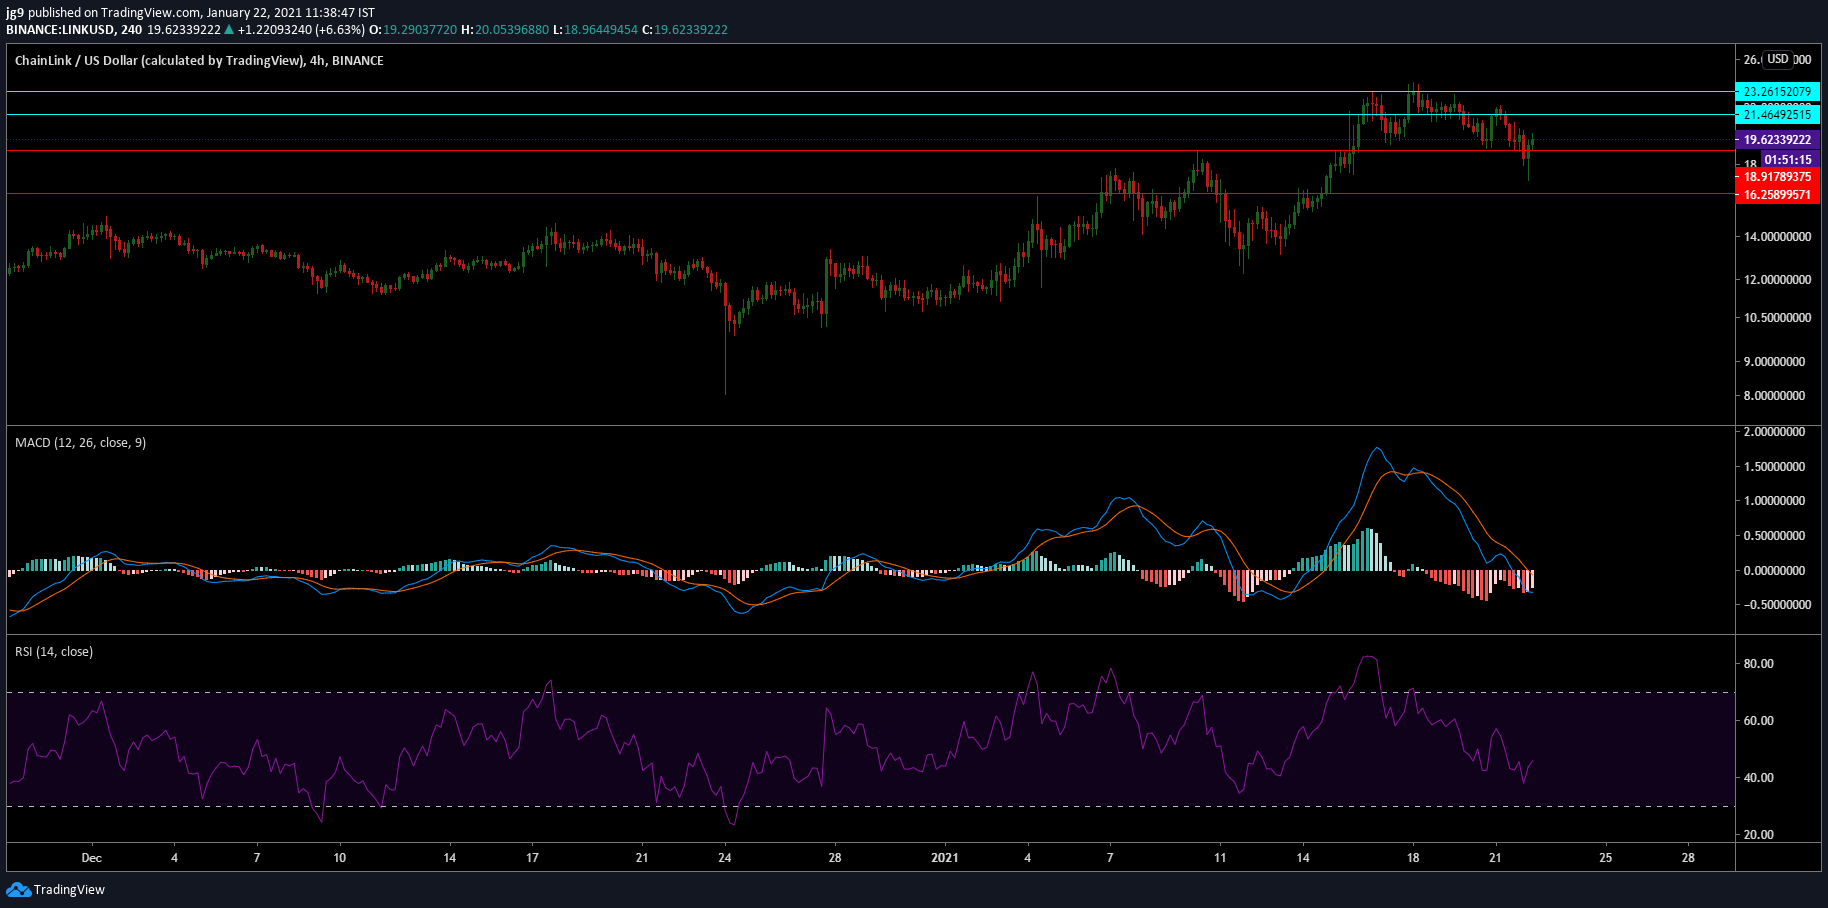Click the Dec label on time axis
Viewport: 1828px width, 908px height.
(x=92, y=858)
